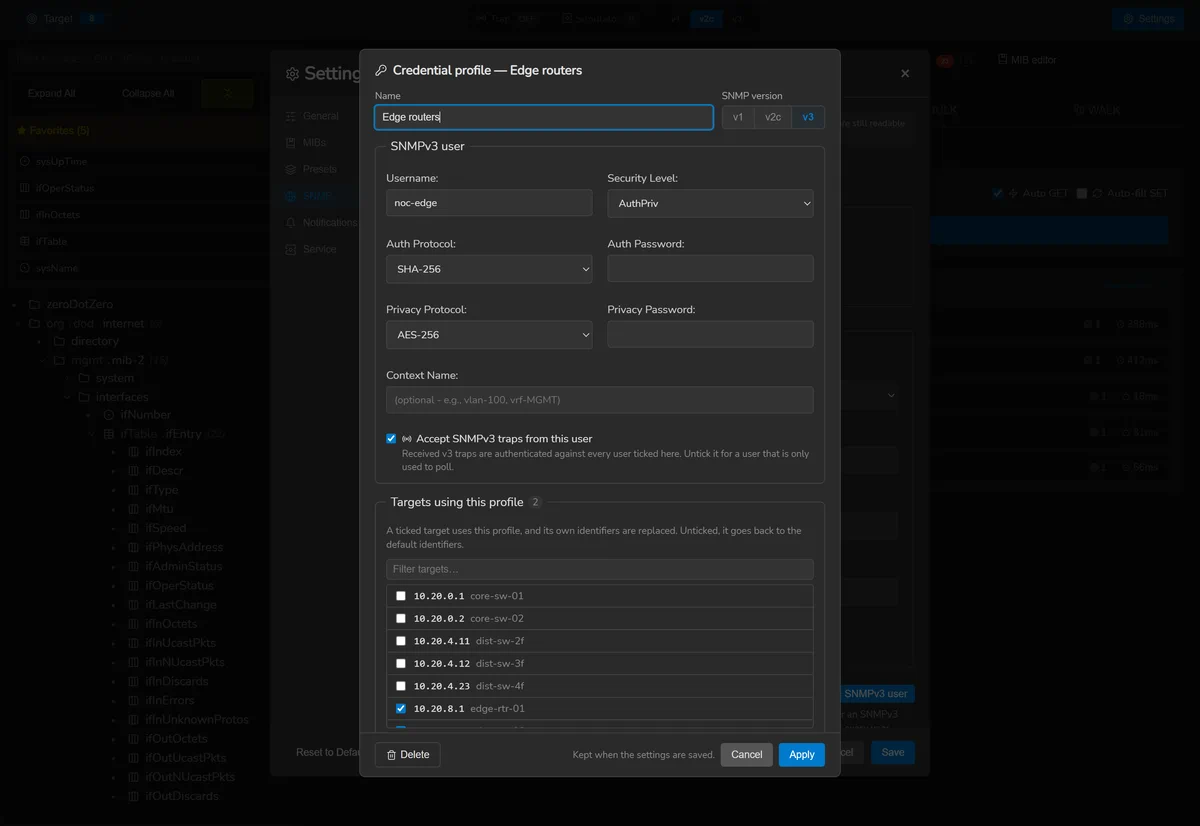Select ifDescr column icon in MIB tree
Viewport: 1200px width, 826px height.
pos(134,471)
